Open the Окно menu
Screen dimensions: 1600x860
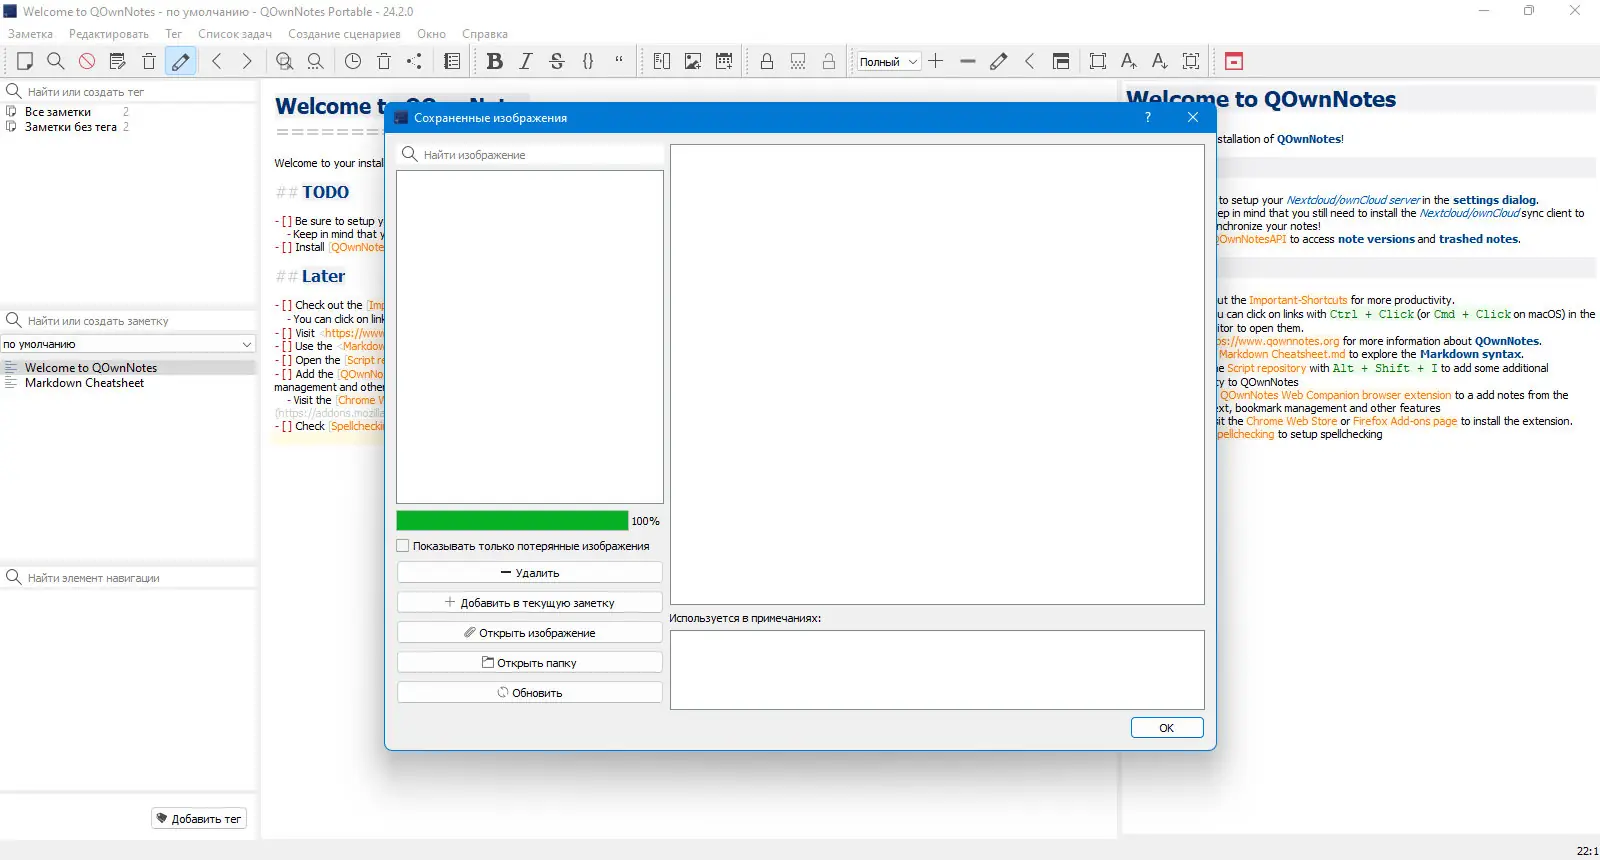(x=431, y=34)
